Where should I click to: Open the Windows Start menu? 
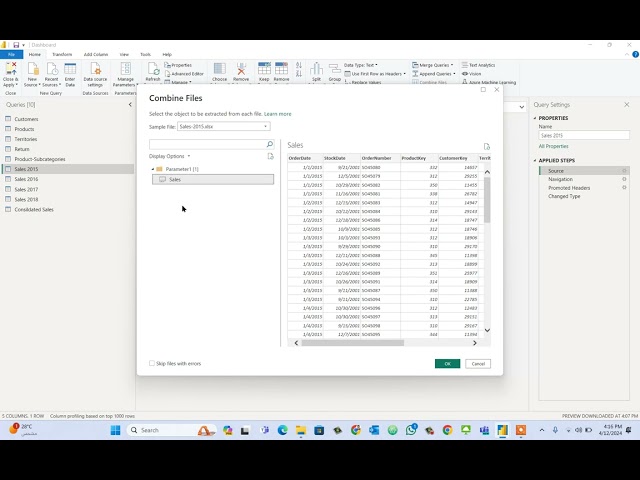(116, 430)
